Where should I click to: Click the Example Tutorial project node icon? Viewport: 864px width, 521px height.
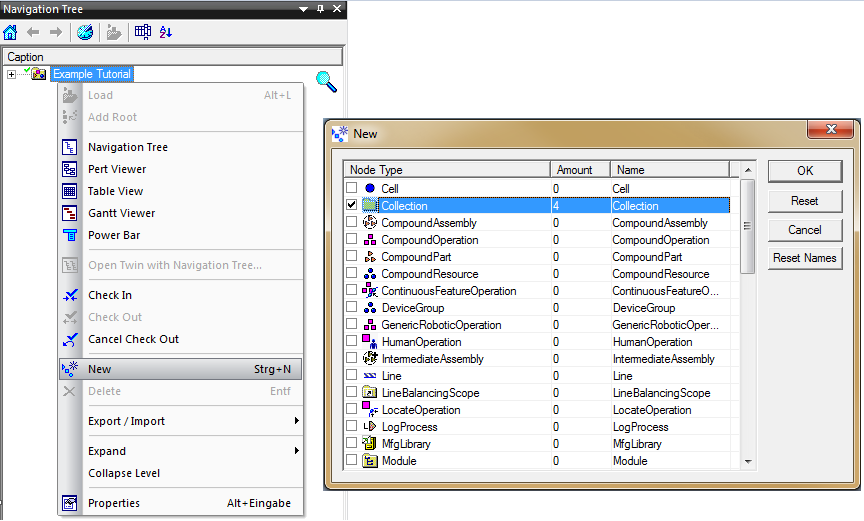click(x=38, y=74)
